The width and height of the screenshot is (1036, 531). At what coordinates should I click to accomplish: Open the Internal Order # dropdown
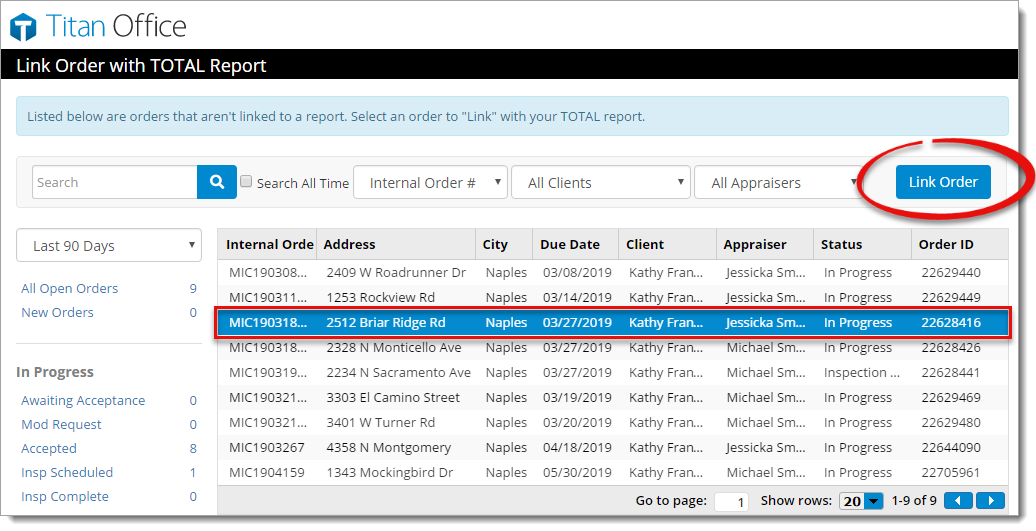coord(430,183)
